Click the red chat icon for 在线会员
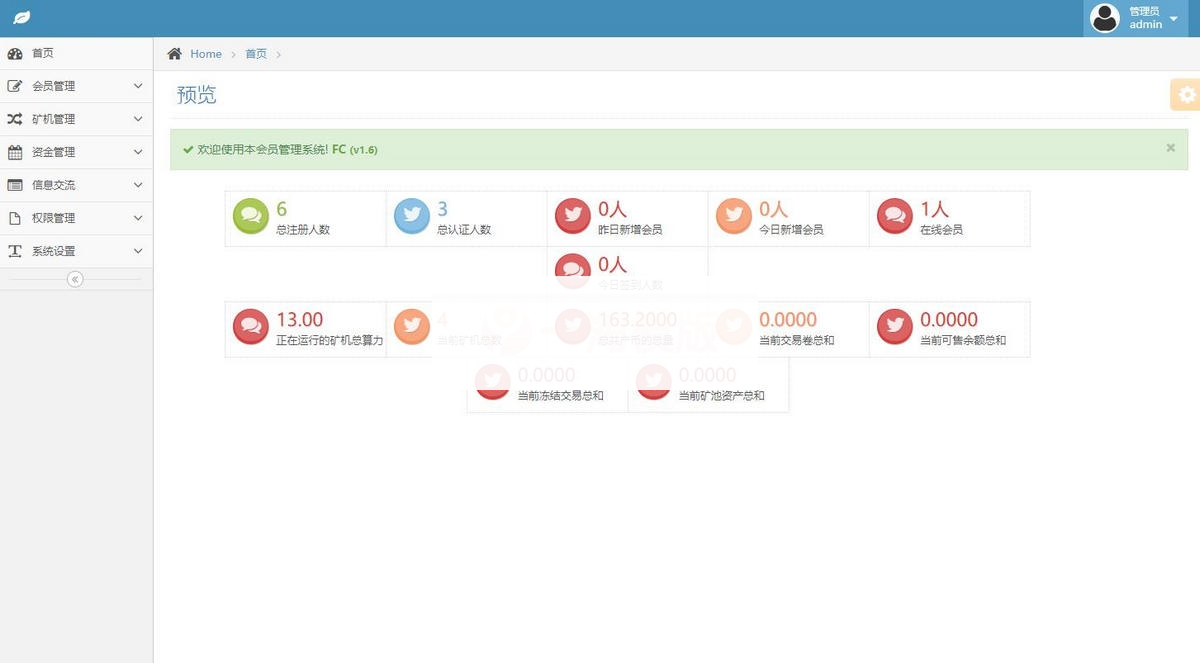The width and height of the screenshot is (1200, 663). (895, 216)
